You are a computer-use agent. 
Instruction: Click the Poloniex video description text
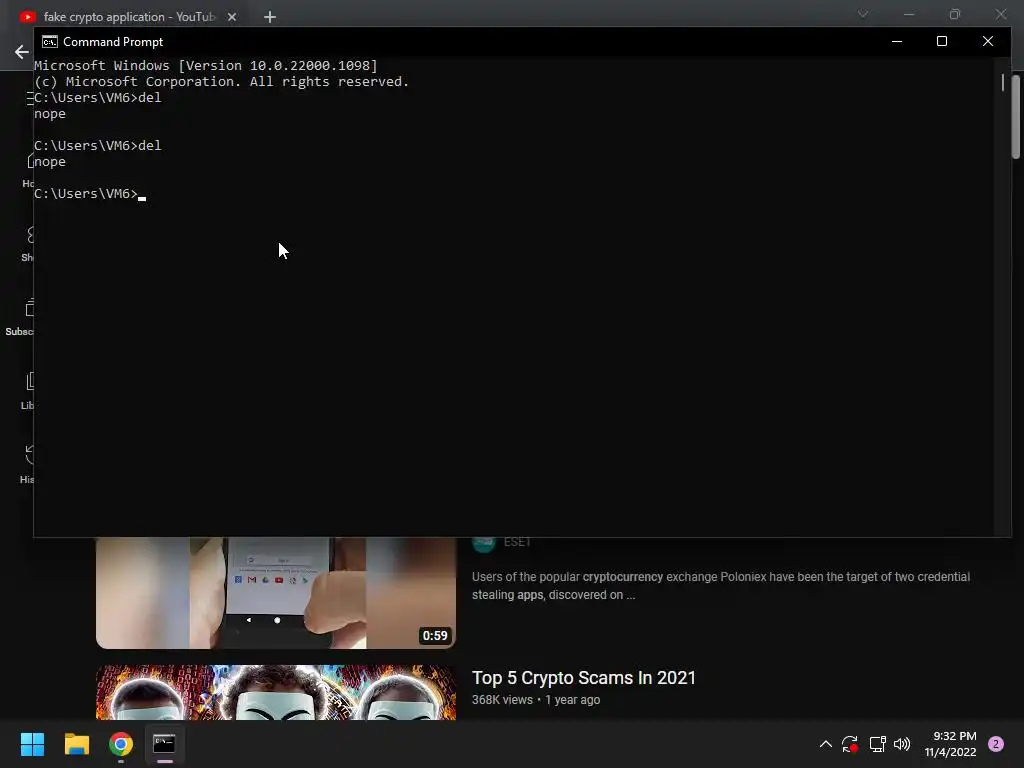coord(721,586)
